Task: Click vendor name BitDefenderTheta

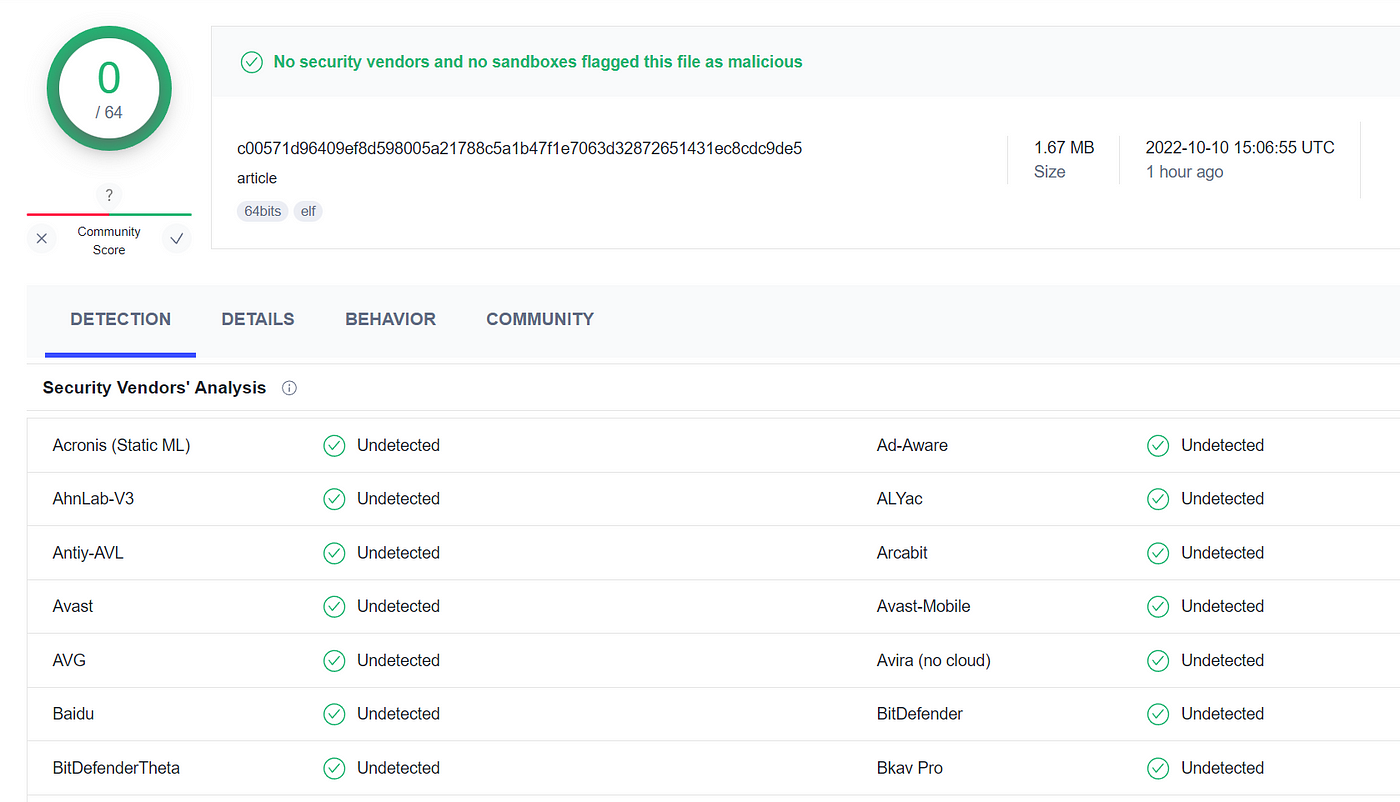Action: 116,768
